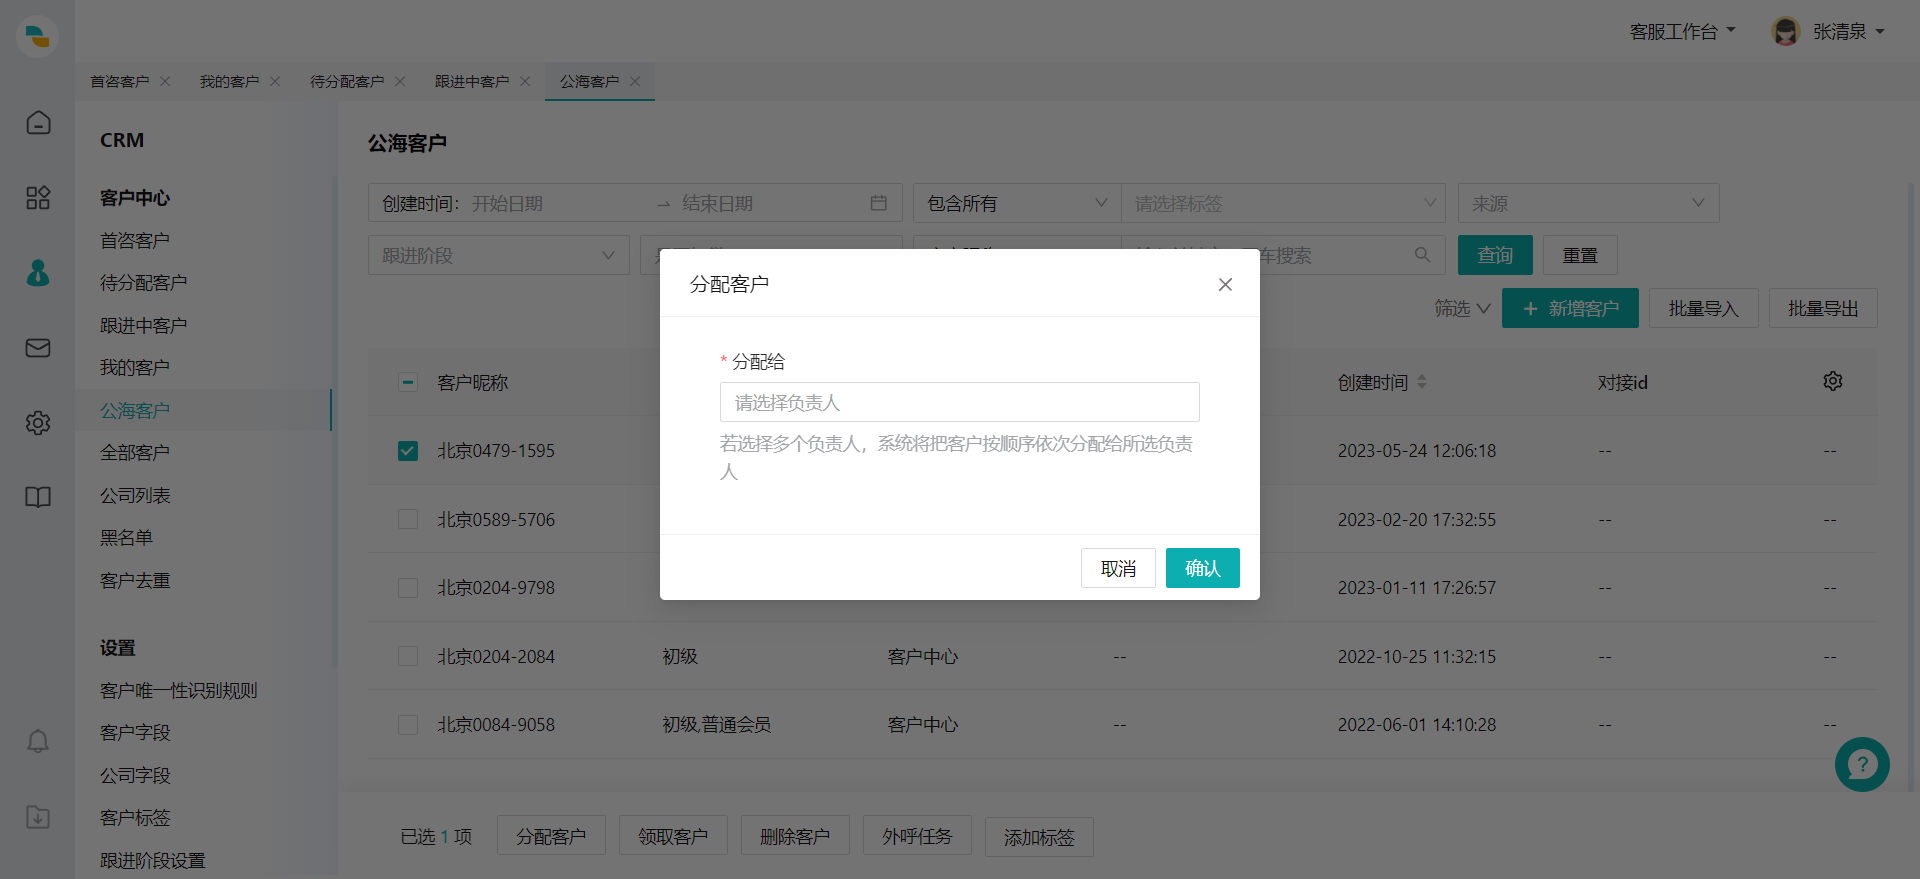
Task: Close the 分配客户 dialog with X
Action: pos(1225,285)
